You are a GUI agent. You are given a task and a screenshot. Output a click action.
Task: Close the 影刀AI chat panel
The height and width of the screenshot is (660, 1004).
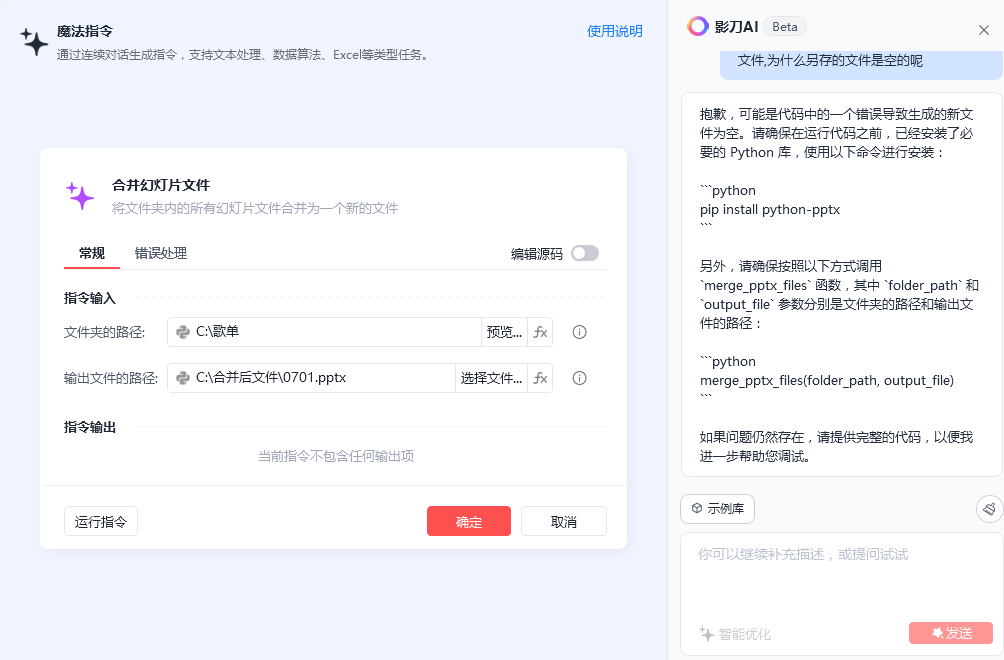tap(984, 30)
